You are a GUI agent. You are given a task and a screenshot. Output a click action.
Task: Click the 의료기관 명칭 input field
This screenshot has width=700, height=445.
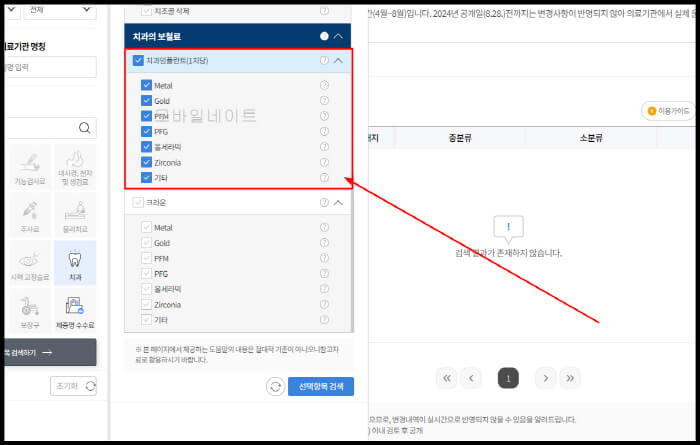[50, 67]
